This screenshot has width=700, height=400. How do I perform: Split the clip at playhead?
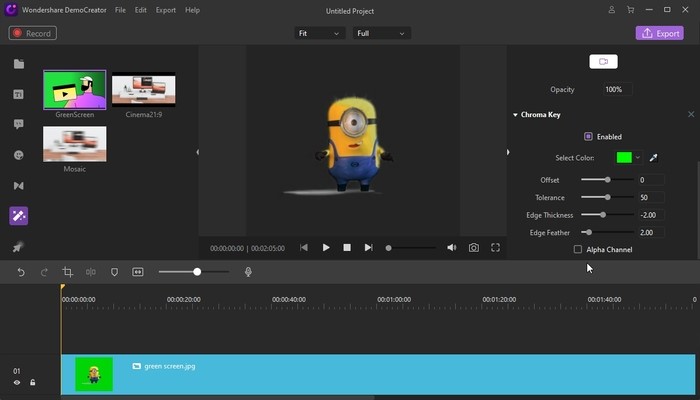click(91, 272)
